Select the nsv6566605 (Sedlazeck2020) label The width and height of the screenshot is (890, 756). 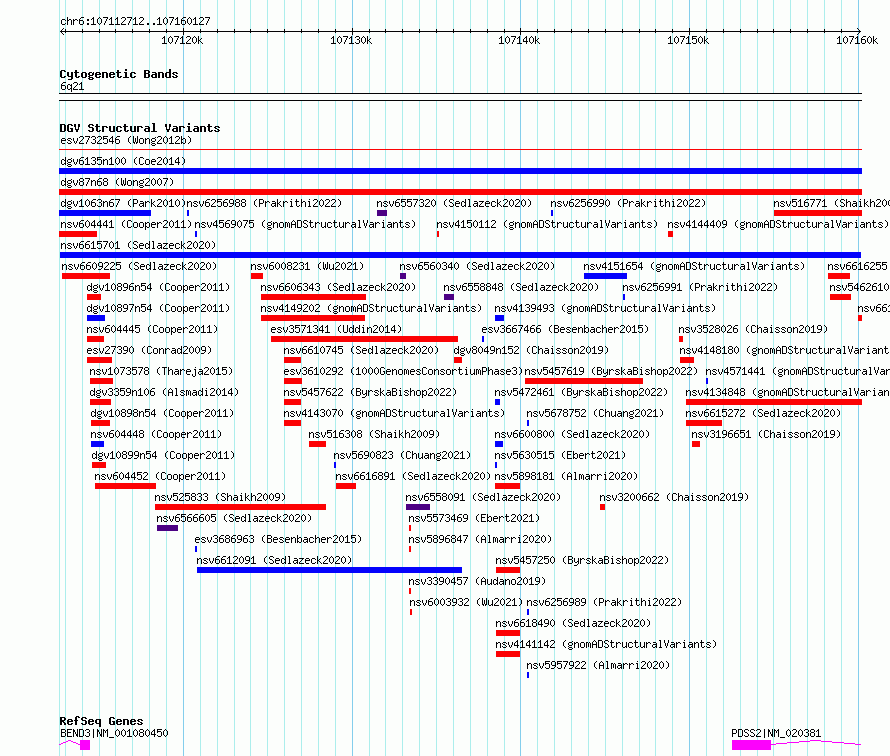click(x=234, y=518)
